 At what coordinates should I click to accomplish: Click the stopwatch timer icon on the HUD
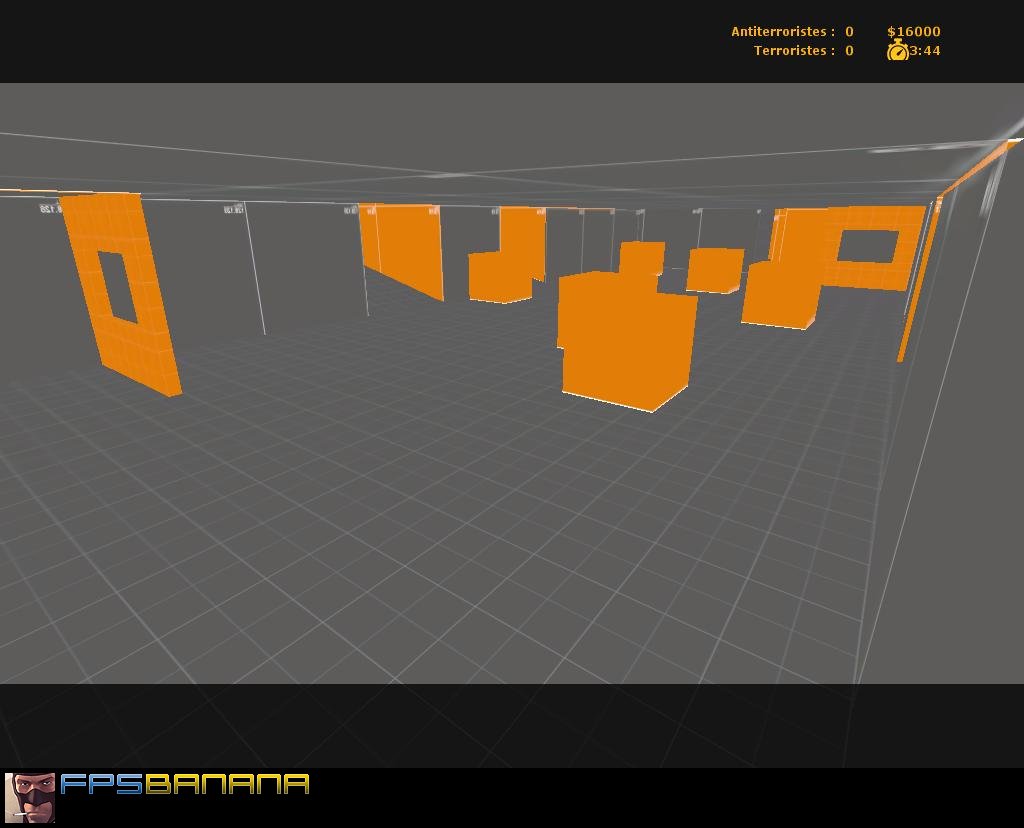[x=899, y=50]
